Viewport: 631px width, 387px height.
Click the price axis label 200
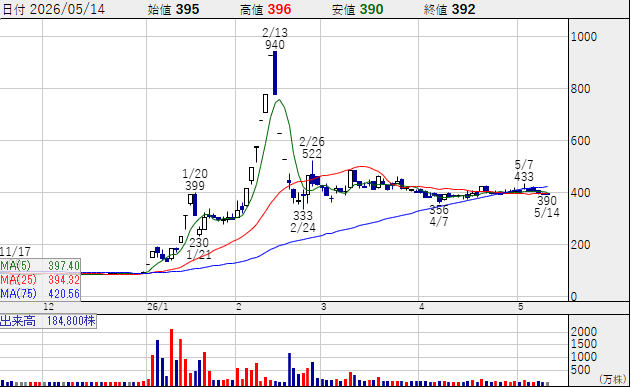pos(580,245)
